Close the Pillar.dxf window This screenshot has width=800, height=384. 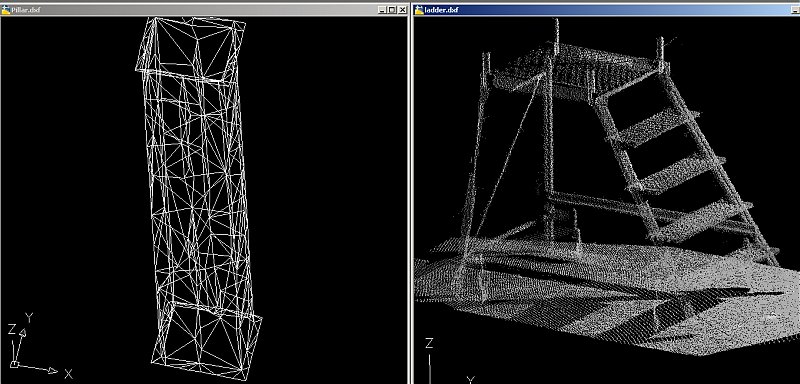coord(402,10)
